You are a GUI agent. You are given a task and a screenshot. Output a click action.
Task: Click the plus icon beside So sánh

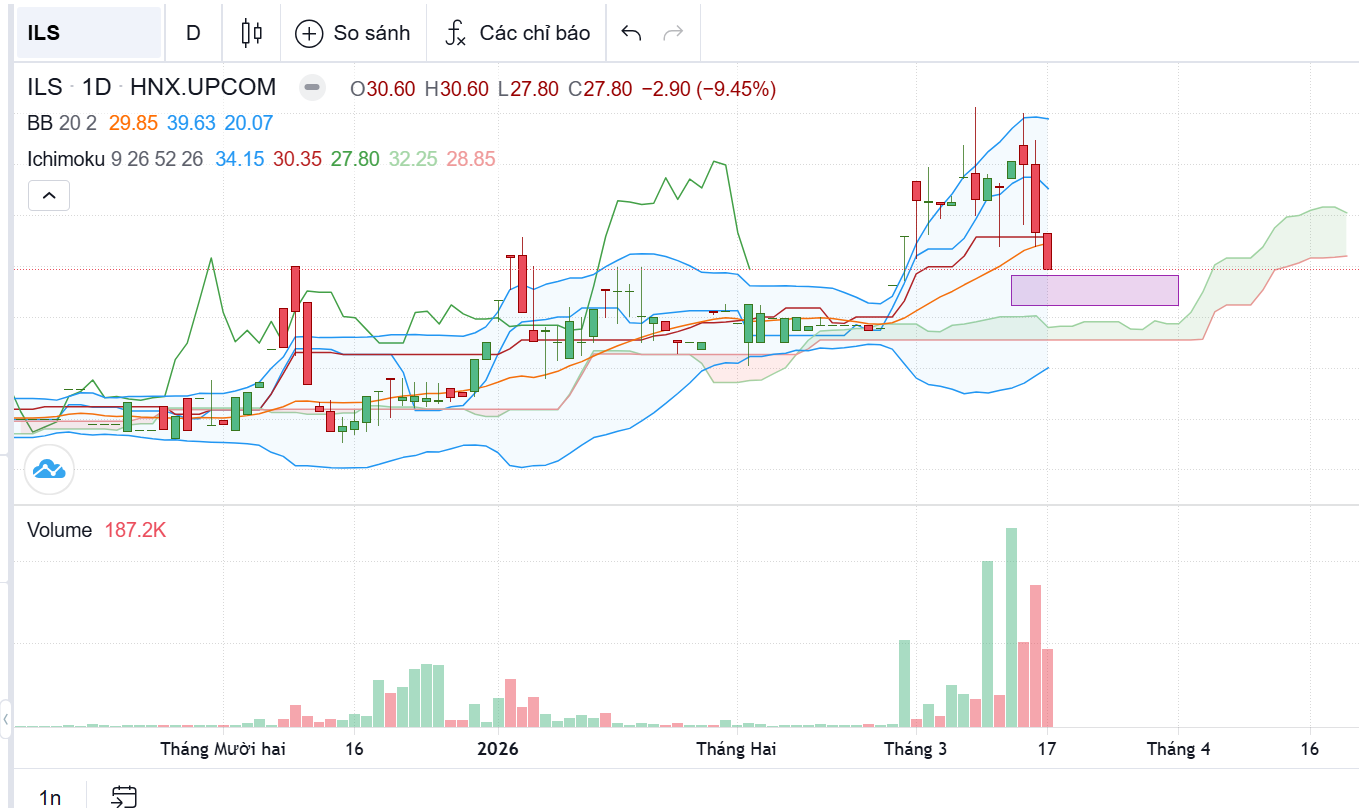309,33
